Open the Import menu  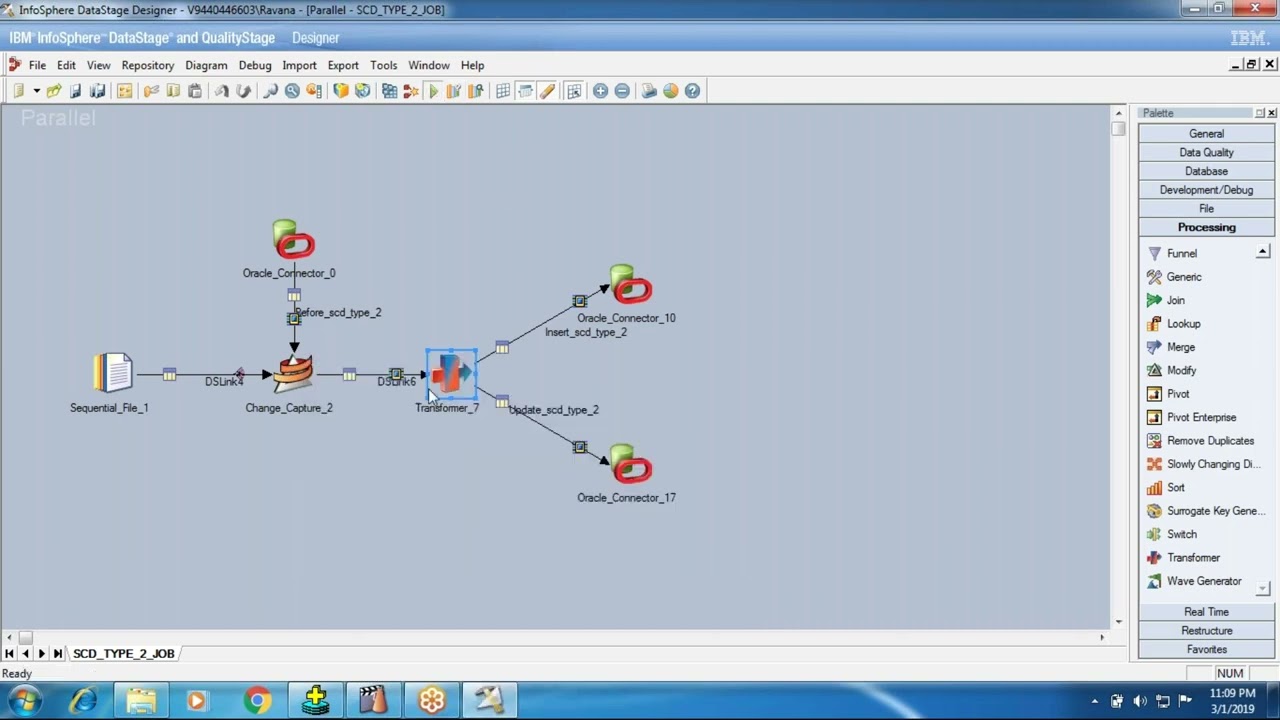click(x=299, y=65)
